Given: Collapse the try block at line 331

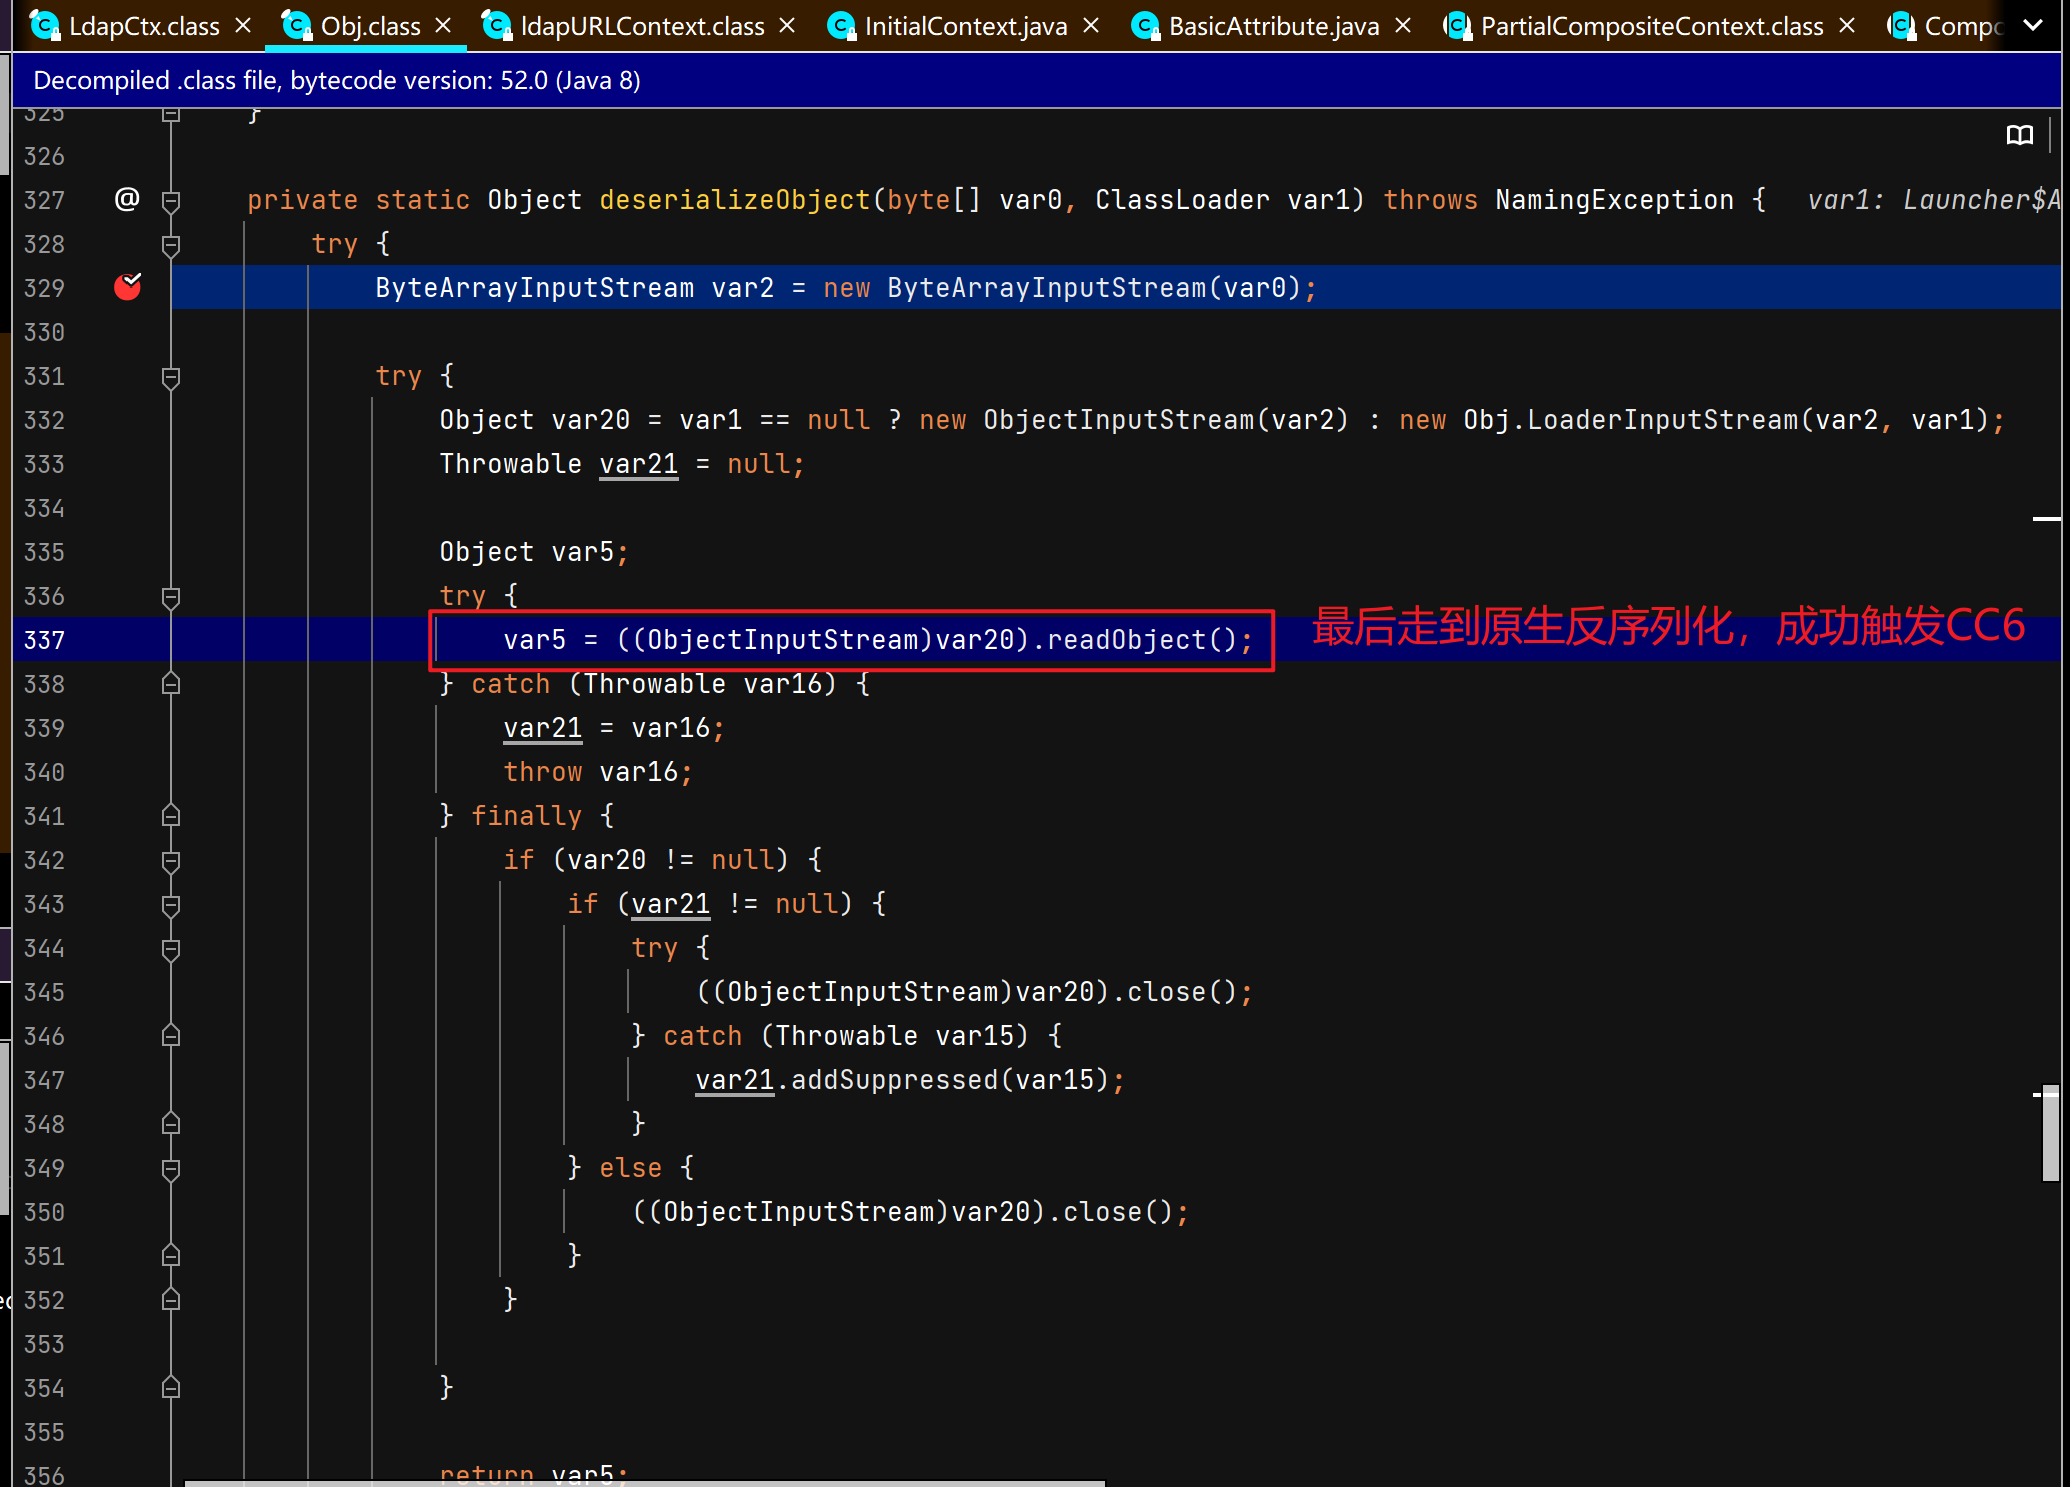Looking at the screenshot, I should pyautogui.click(x=171, y=376).
